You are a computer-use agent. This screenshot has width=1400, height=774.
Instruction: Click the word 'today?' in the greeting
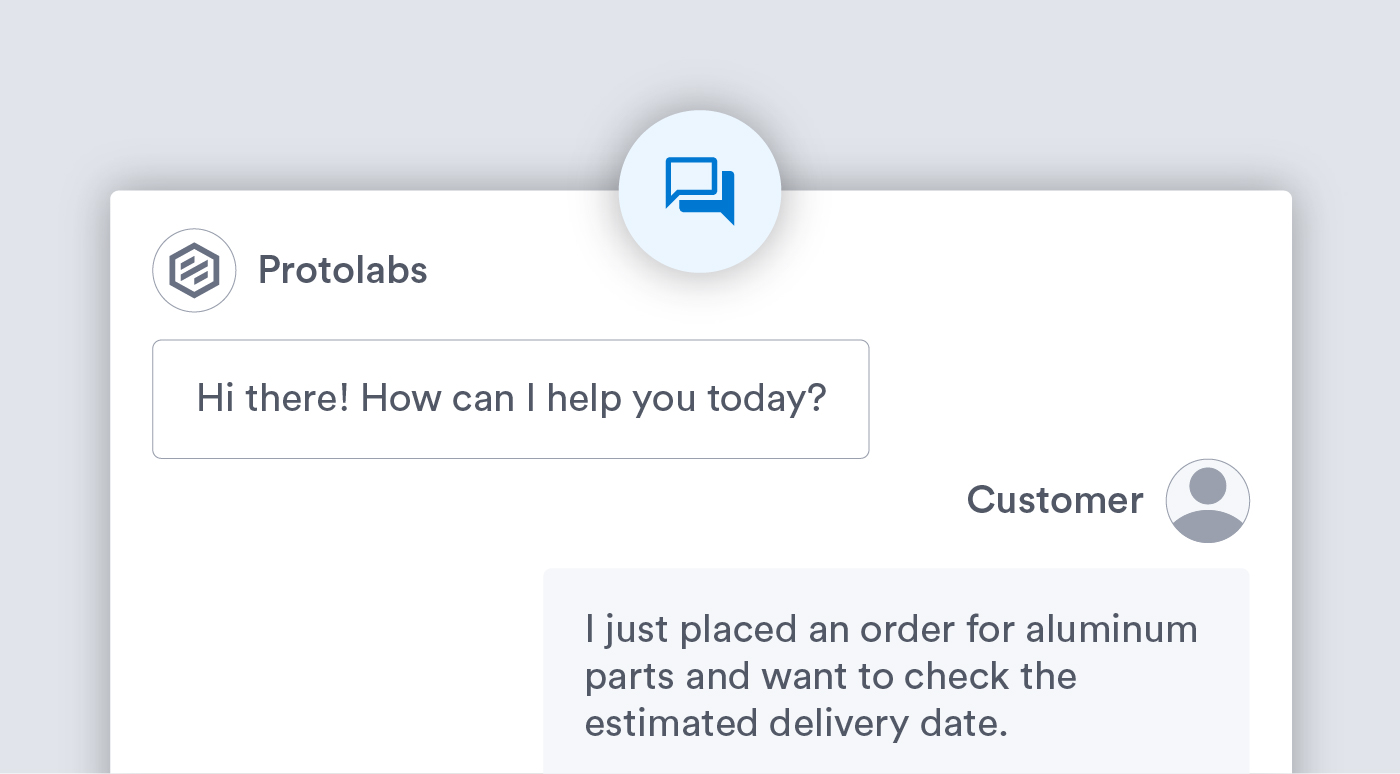(x=767, y=399)
